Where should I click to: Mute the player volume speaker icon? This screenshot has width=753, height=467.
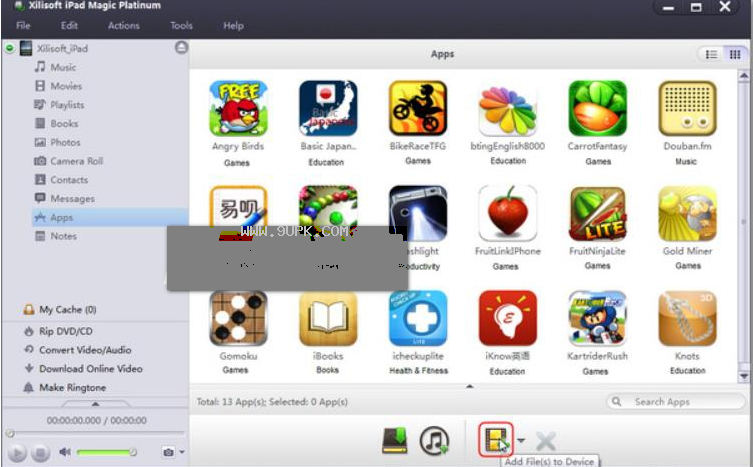(x=65, y=452)
